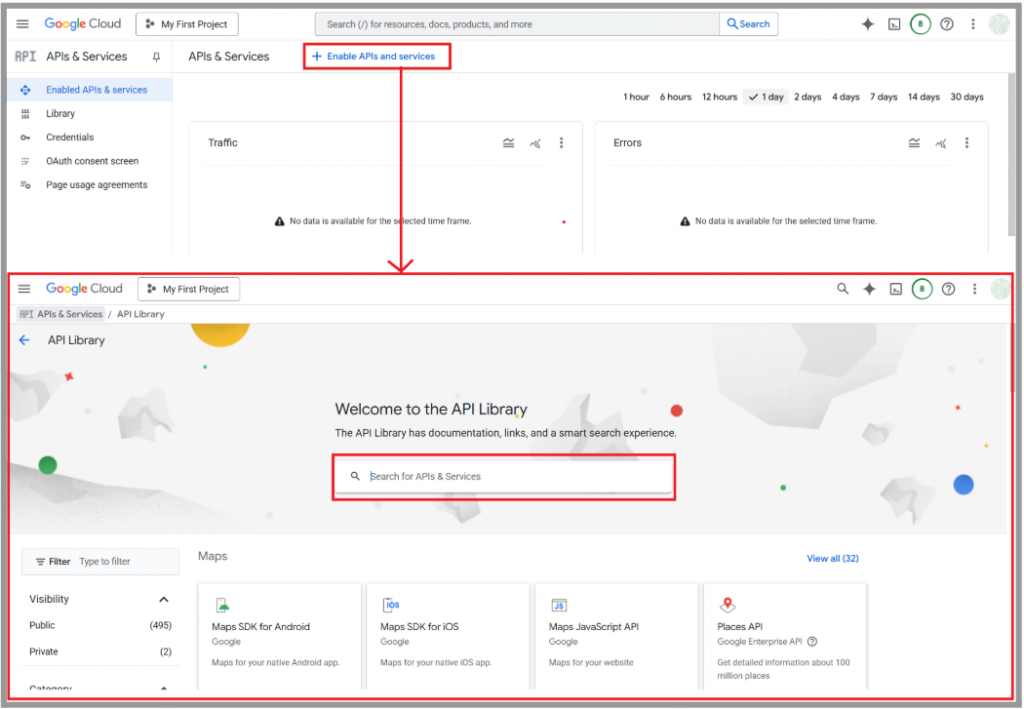
Task: Focus the resources and docs search field
Action: pyautogui.click(x=517, y=24)
